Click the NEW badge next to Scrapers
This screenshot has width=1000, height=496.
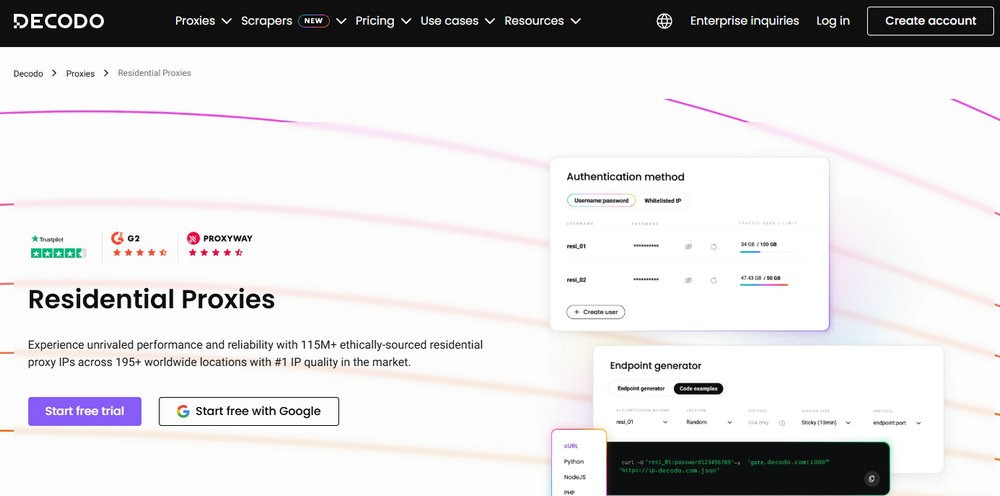click(x=313, y=21)
